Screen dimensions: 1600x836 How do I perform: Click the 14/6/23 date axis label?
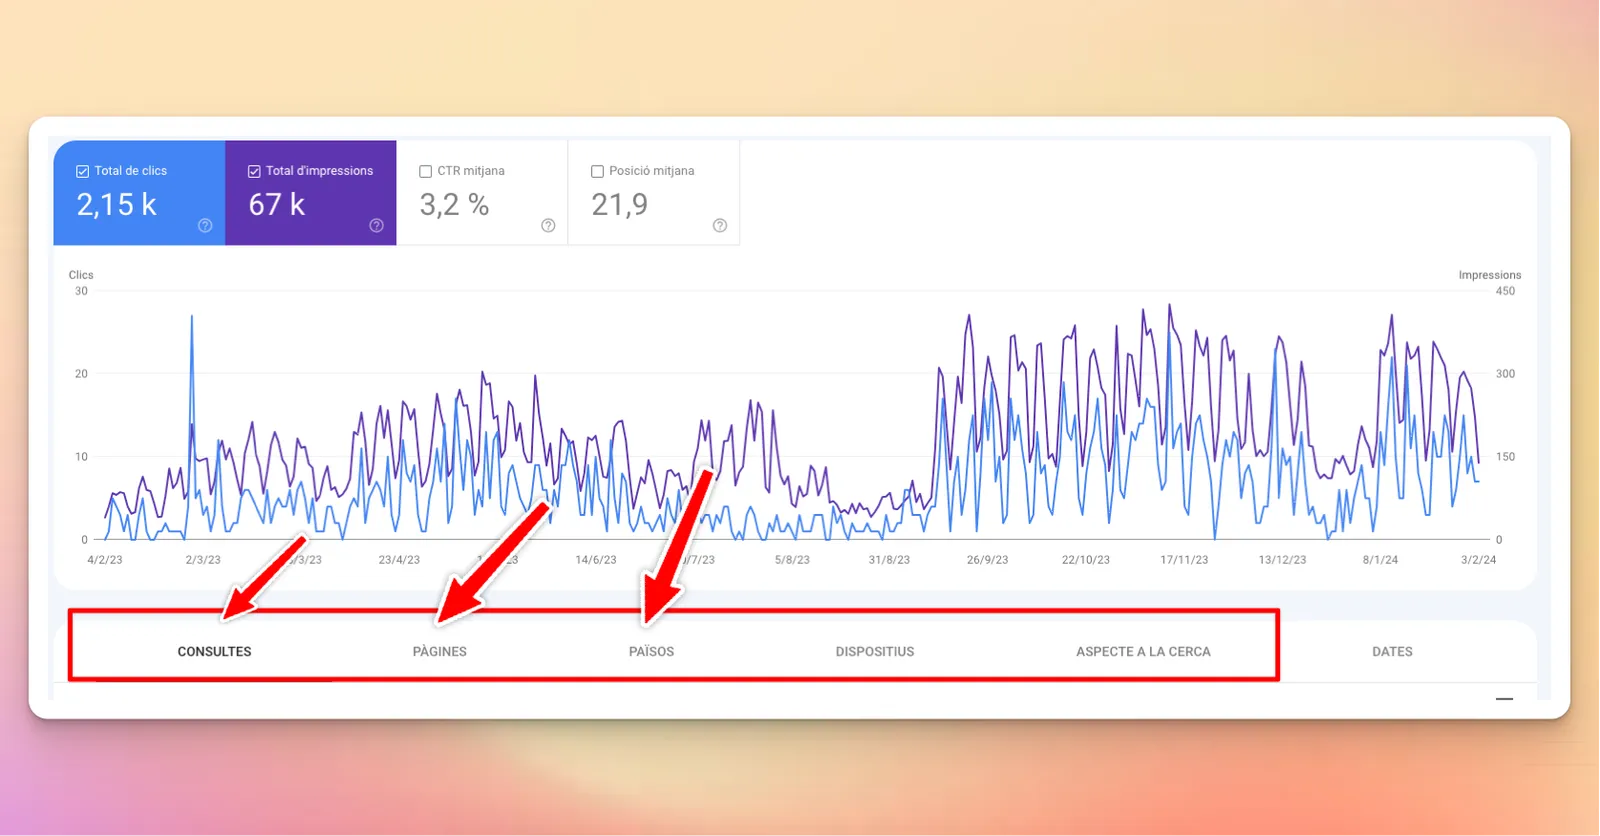coord(596,560)
